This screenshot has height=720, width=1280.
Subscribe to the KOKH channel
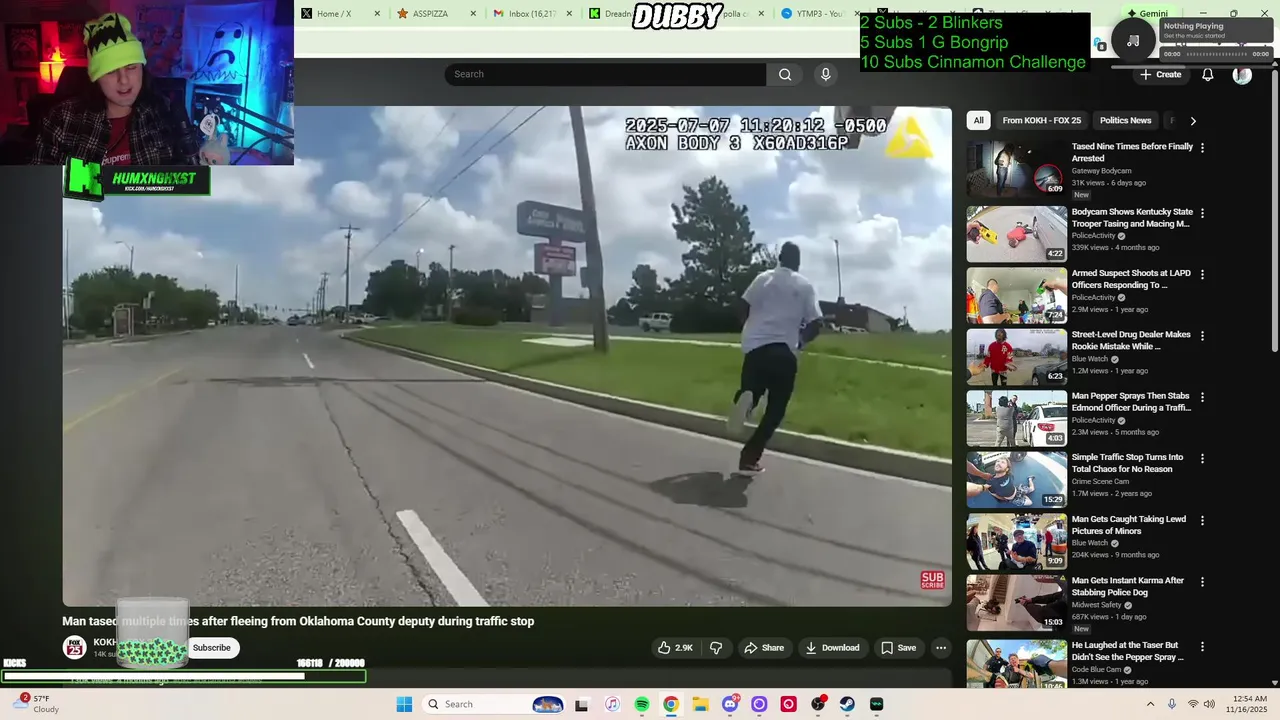click(x=212, y=648)
